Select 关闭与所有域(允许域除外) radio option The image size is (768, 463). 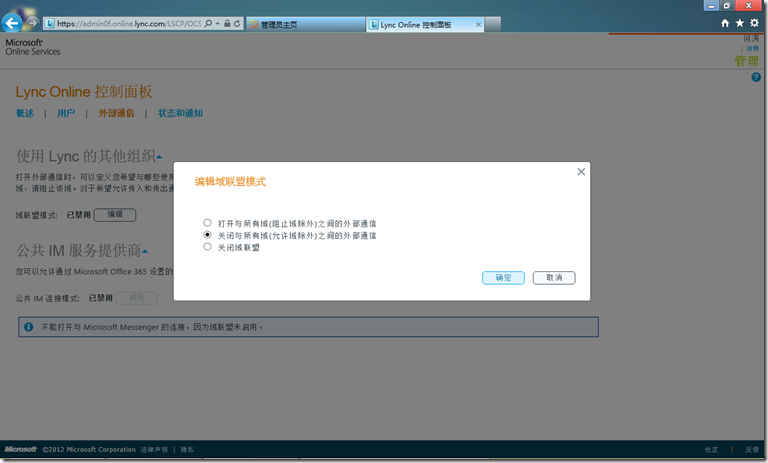207,235
